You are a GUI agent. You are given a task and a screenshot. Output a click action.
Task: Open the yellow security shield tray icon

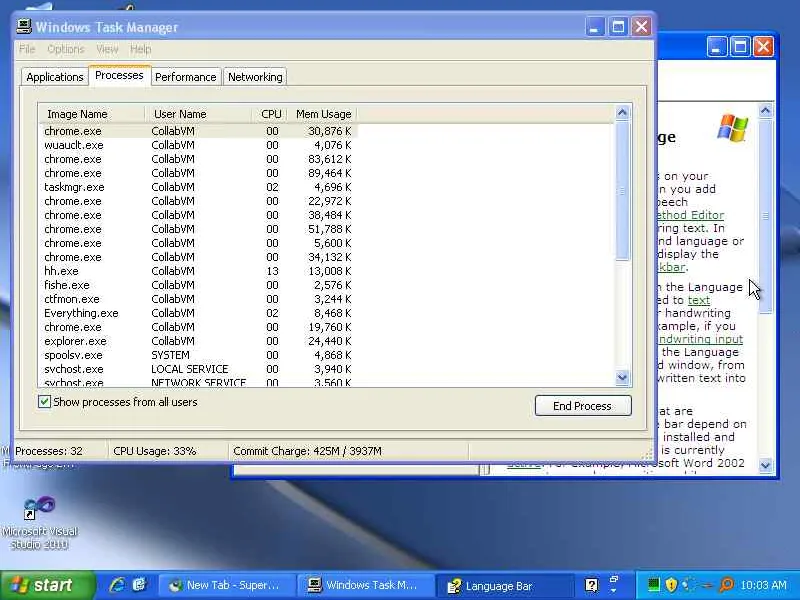(671, 585)
